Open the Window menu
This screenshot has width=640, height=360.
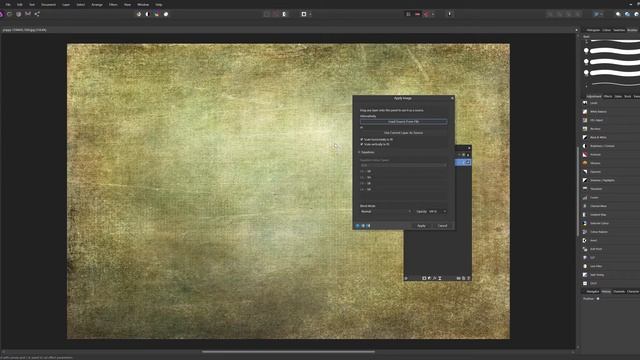143,4
